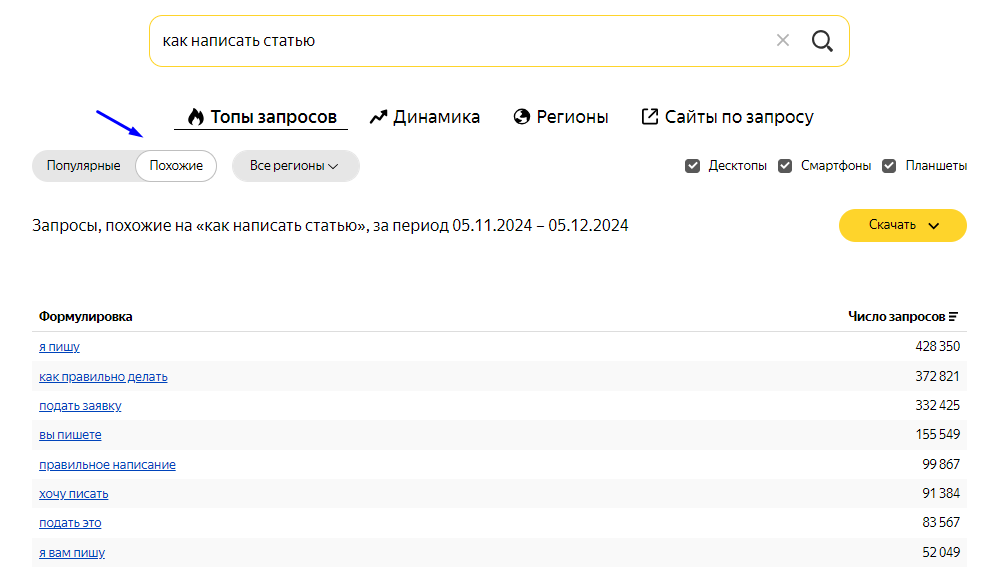The height and width of the screenshot is (569, 1000).
Task: Open the как правильно делать link
Action: click(103, 377)
